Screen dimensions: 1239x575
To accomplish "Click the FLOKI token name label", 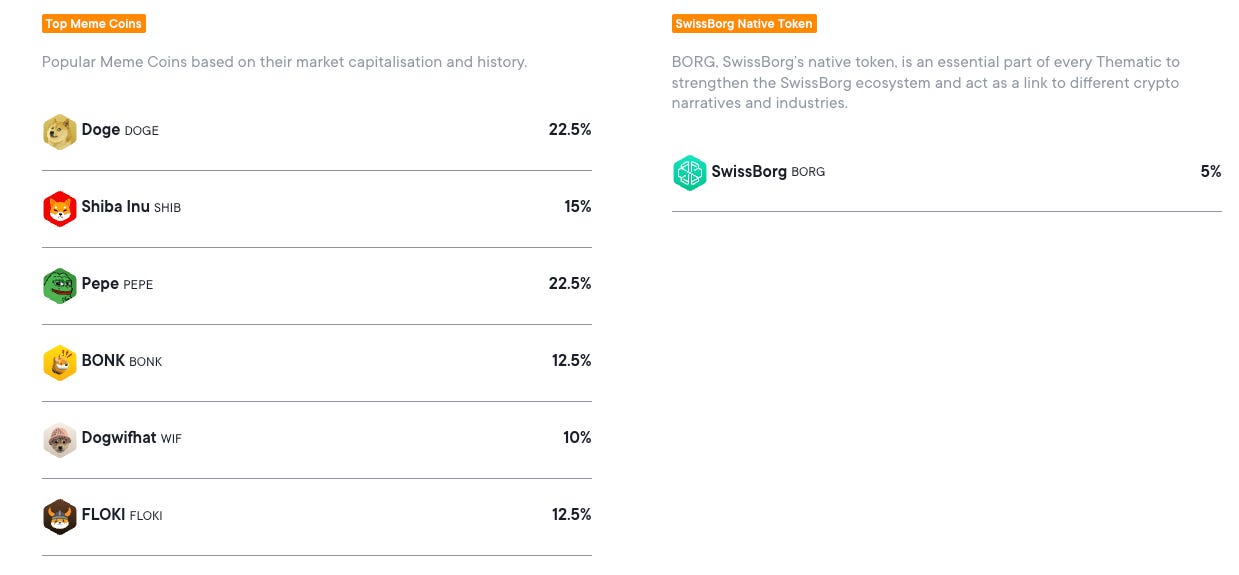I will click(122, 515).
